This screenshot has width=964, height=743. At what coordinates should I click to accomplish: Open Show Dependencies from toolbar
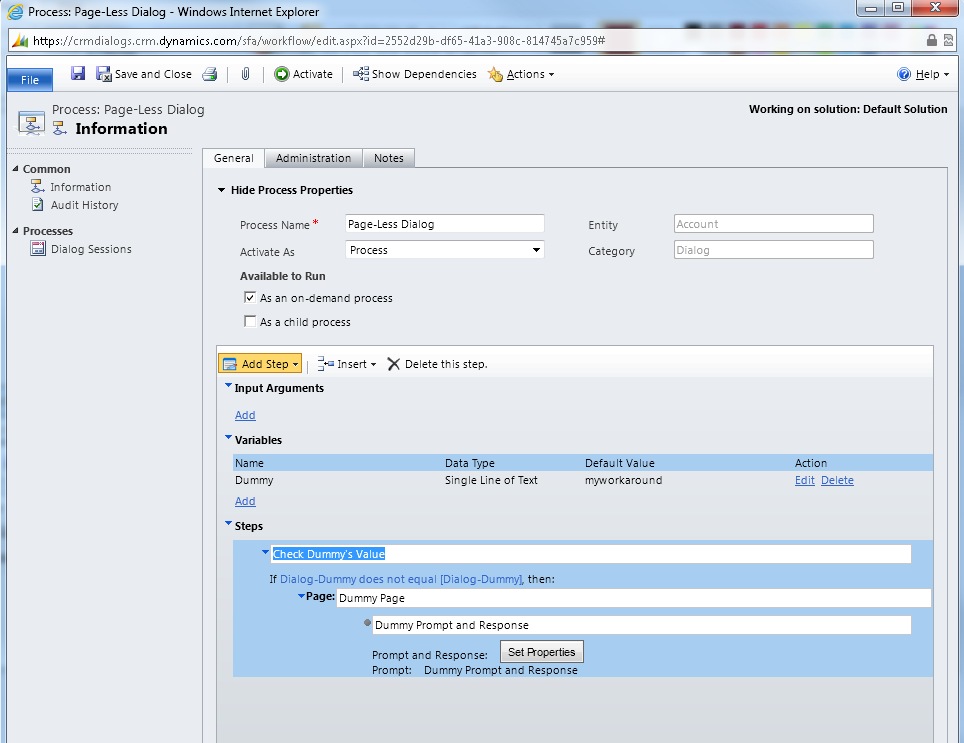[415, 74]
